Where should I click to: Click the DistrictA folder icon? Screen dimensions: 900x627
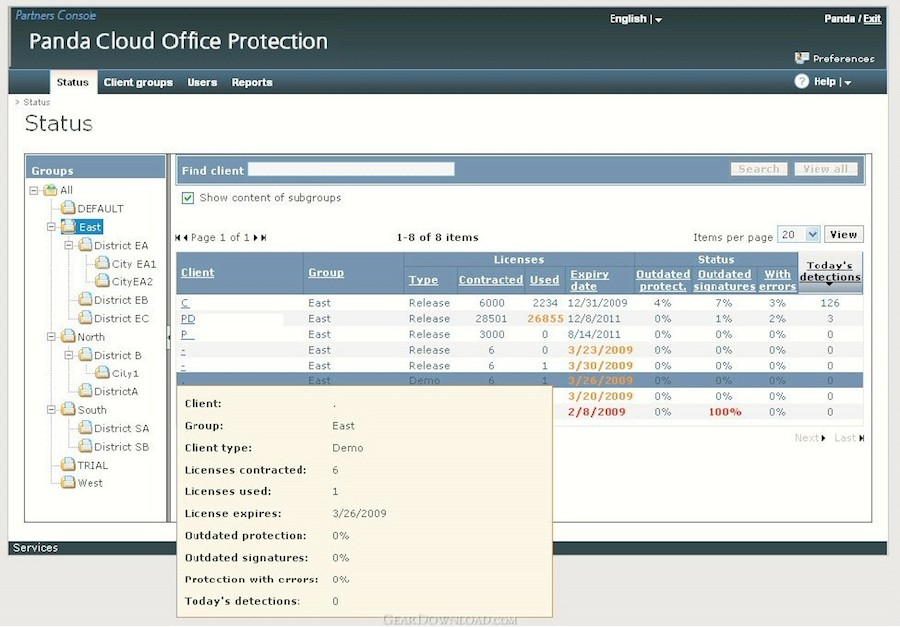tap(85, 391)
